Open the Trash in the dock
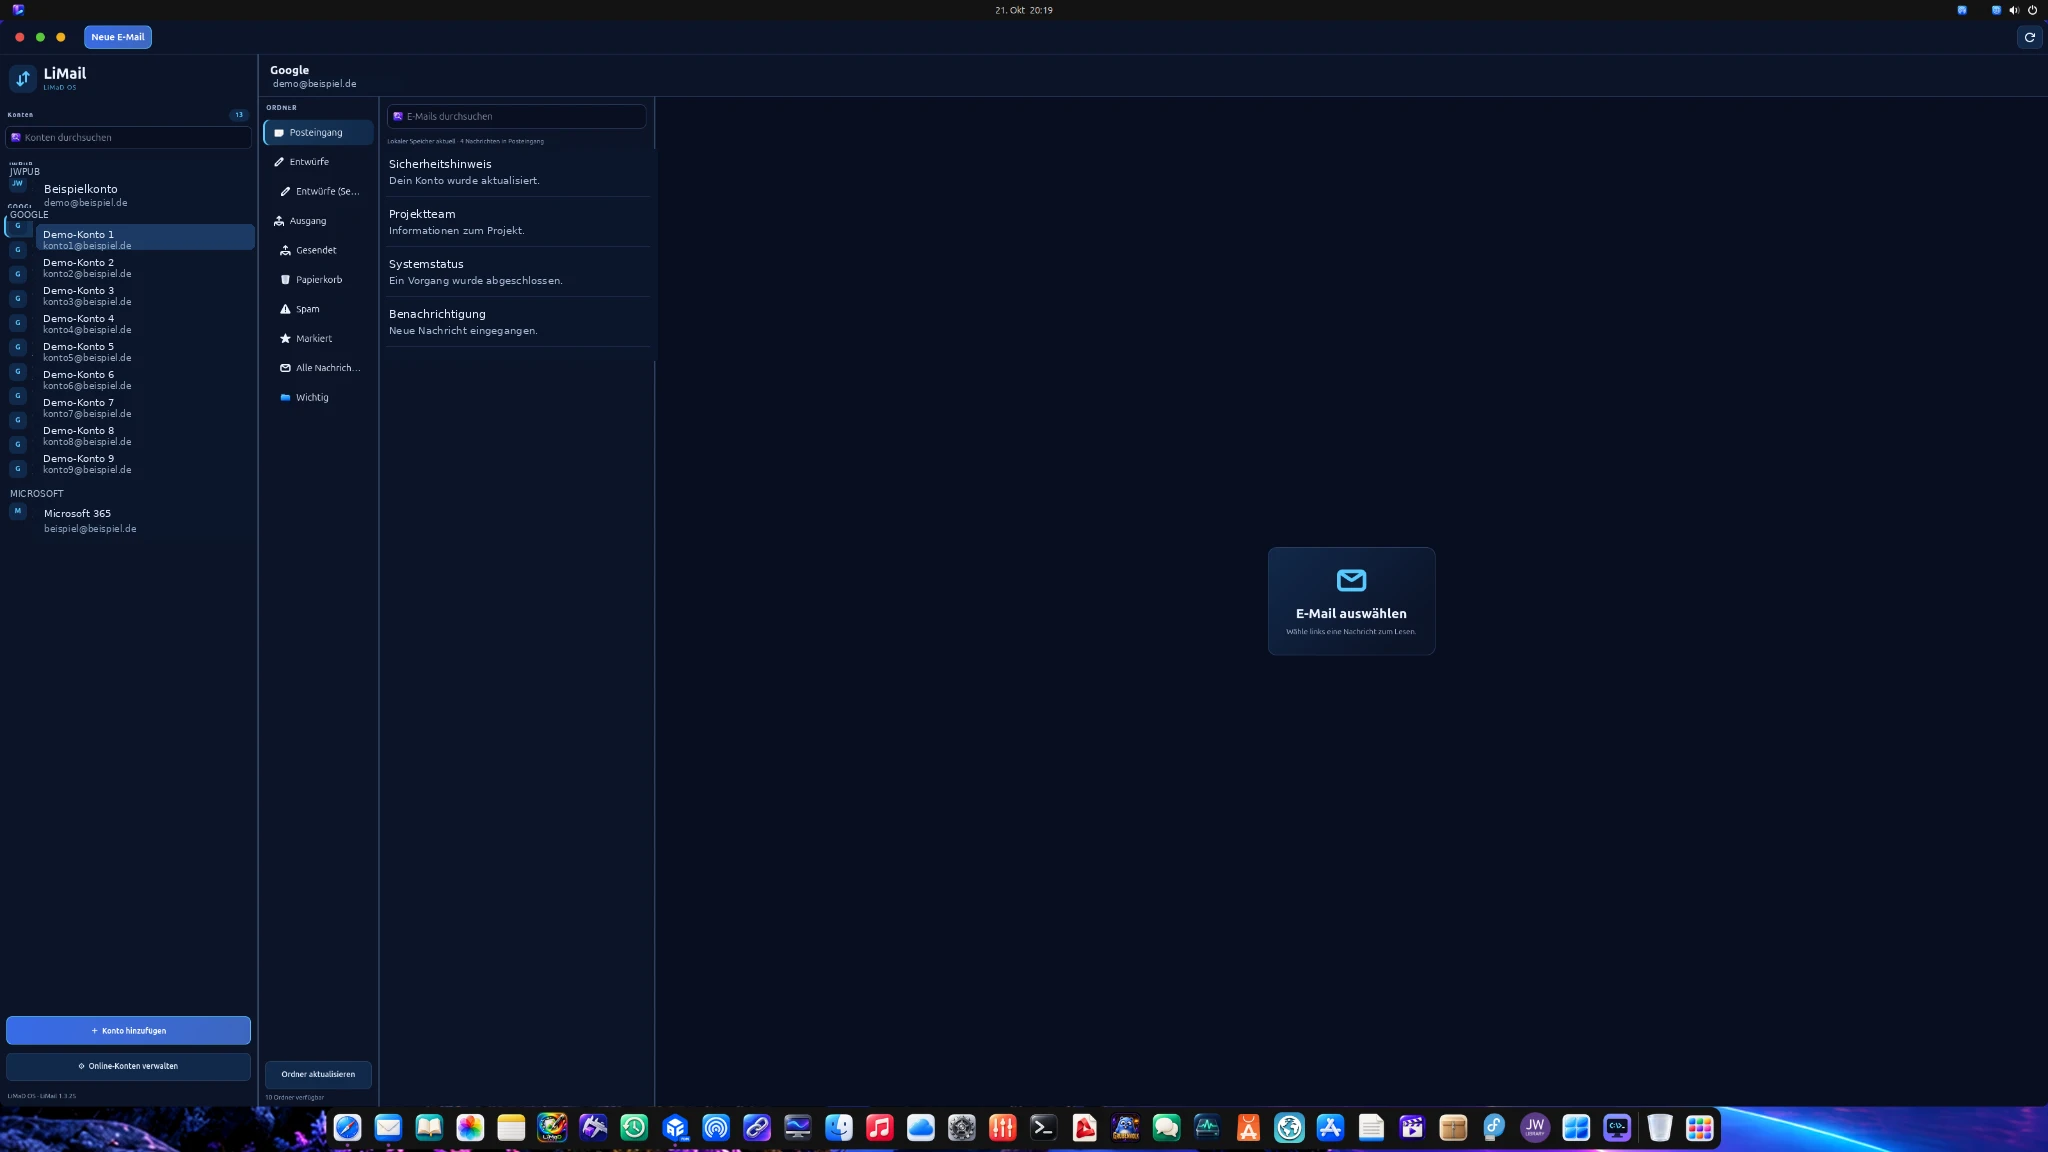 point(1659,1128)
